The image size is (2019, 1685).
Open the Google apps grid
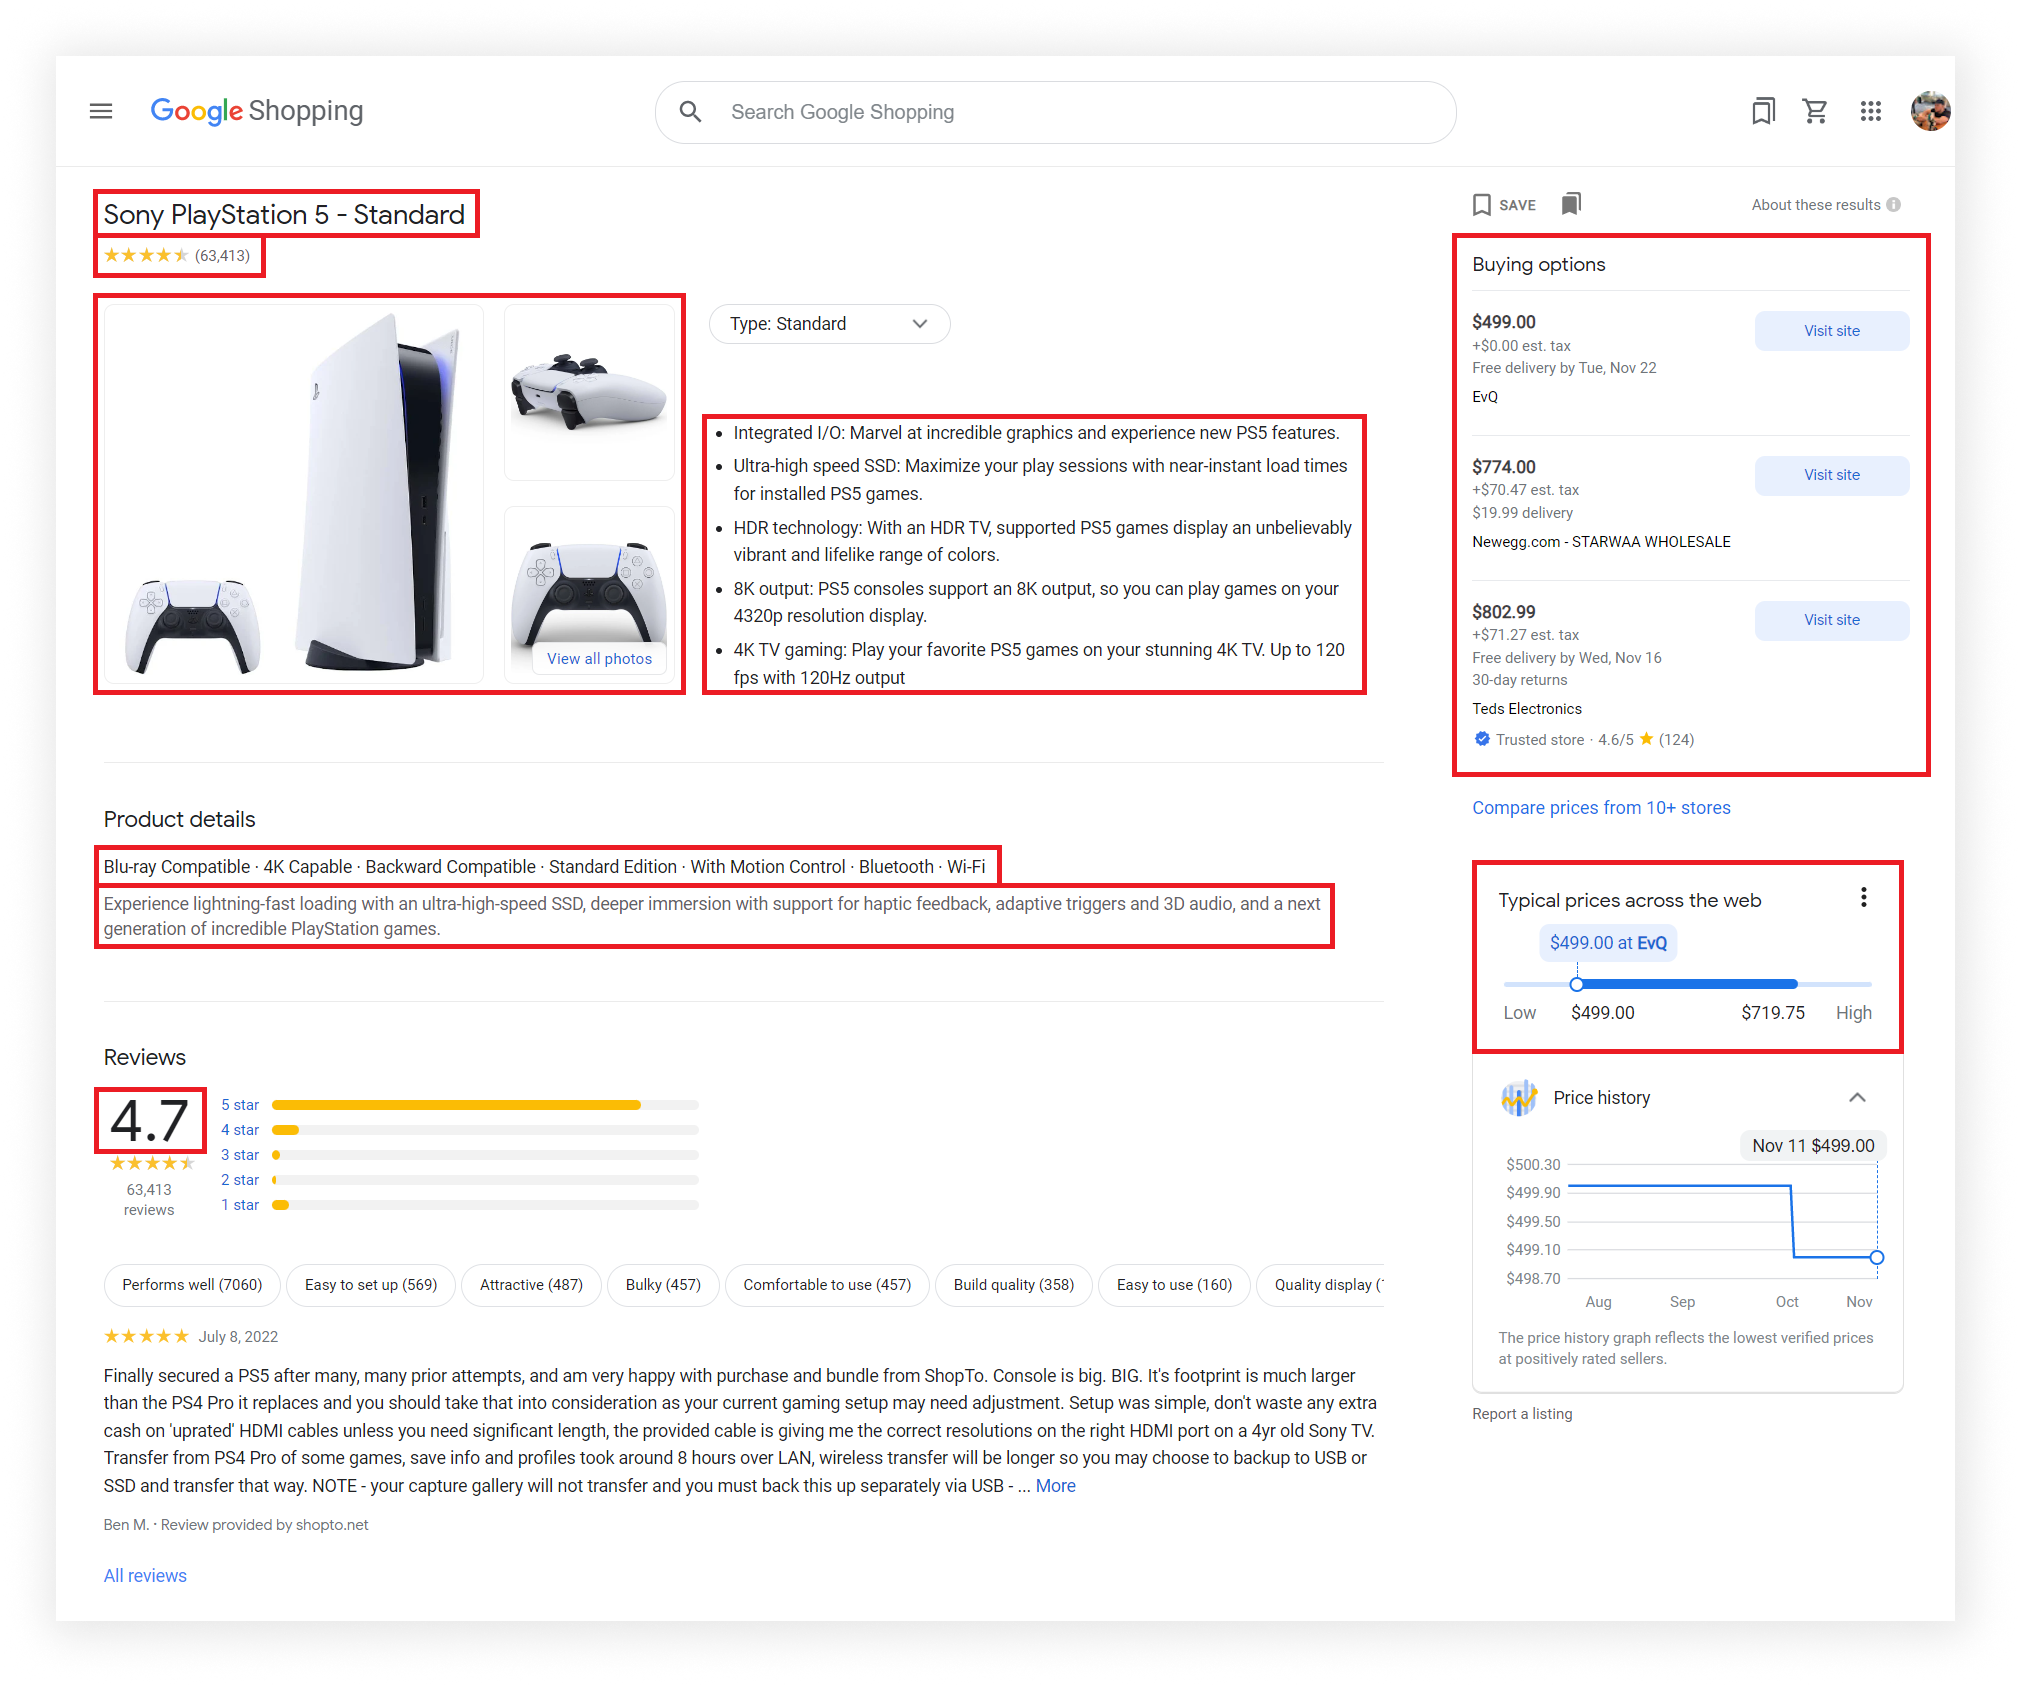tap(1871, 111)
